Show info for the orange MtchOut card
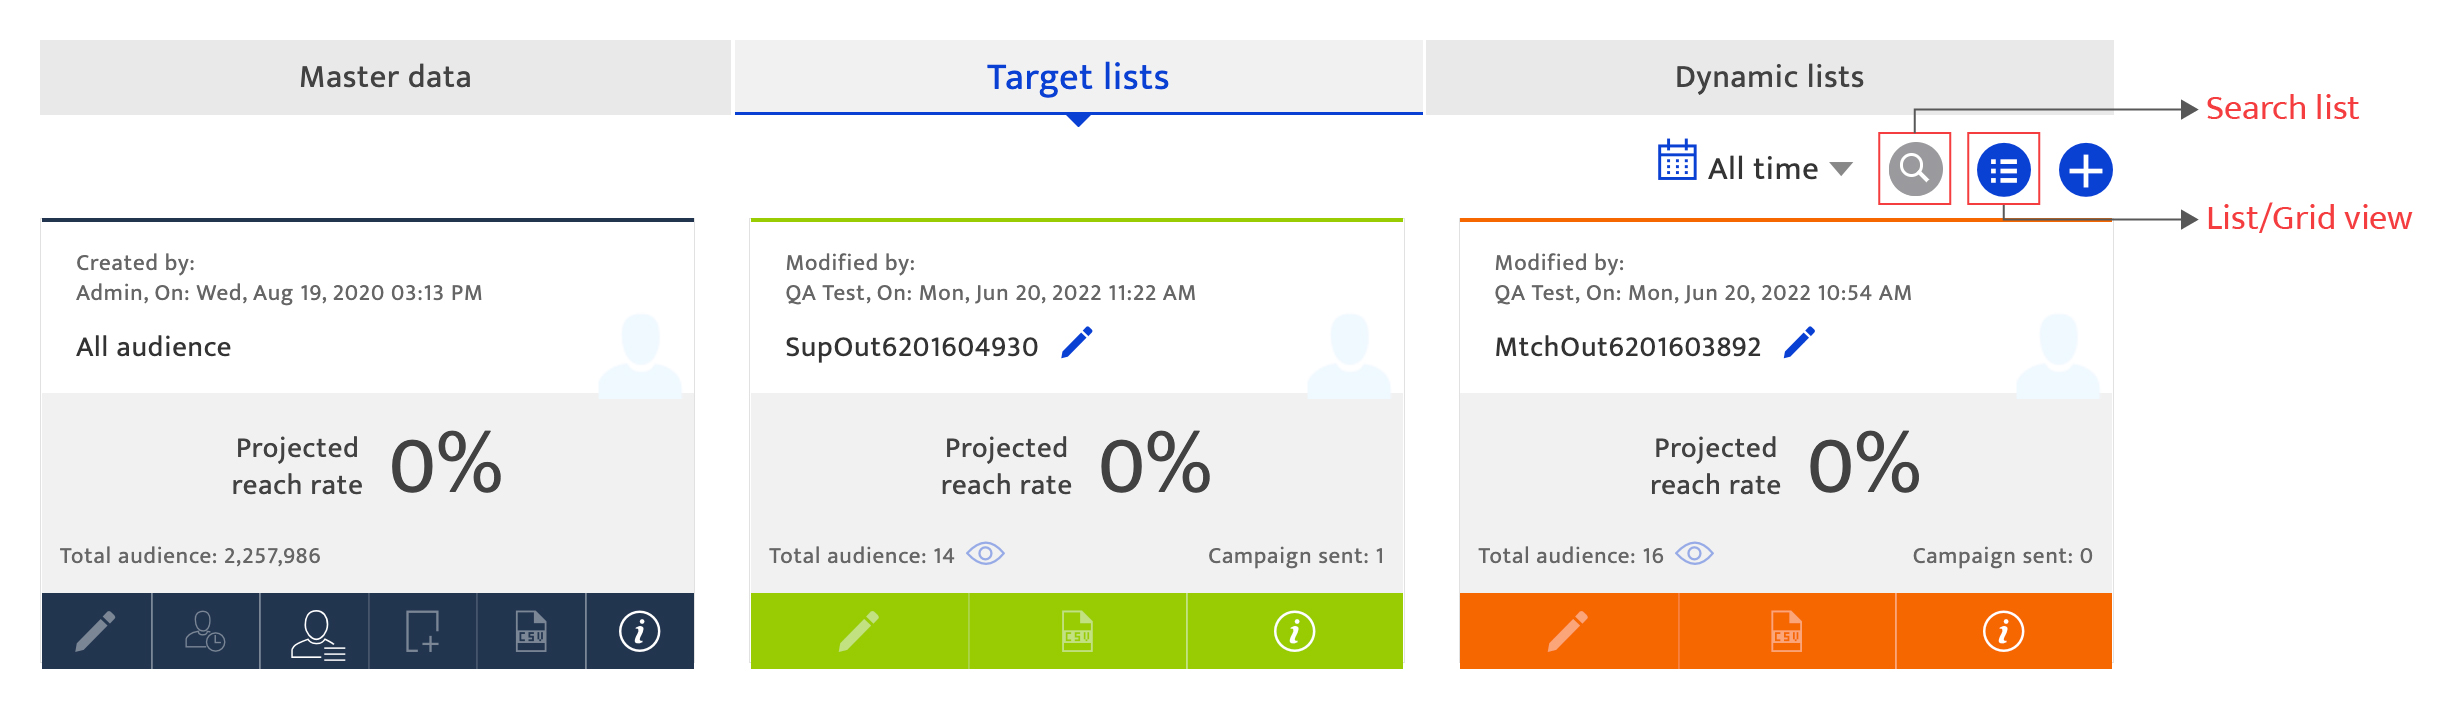This screenshot has width=2453, height=709. coord(2003,631)
